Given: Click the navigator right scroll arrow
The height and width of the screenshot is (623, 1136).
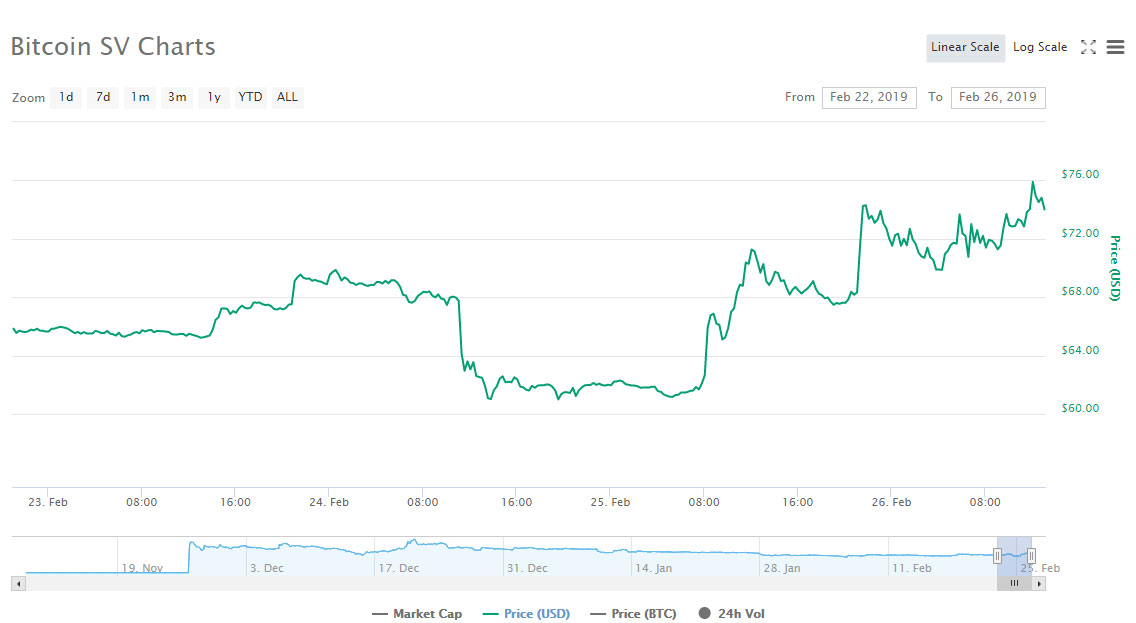Looking at the screenshot, I should (1039, 583).
